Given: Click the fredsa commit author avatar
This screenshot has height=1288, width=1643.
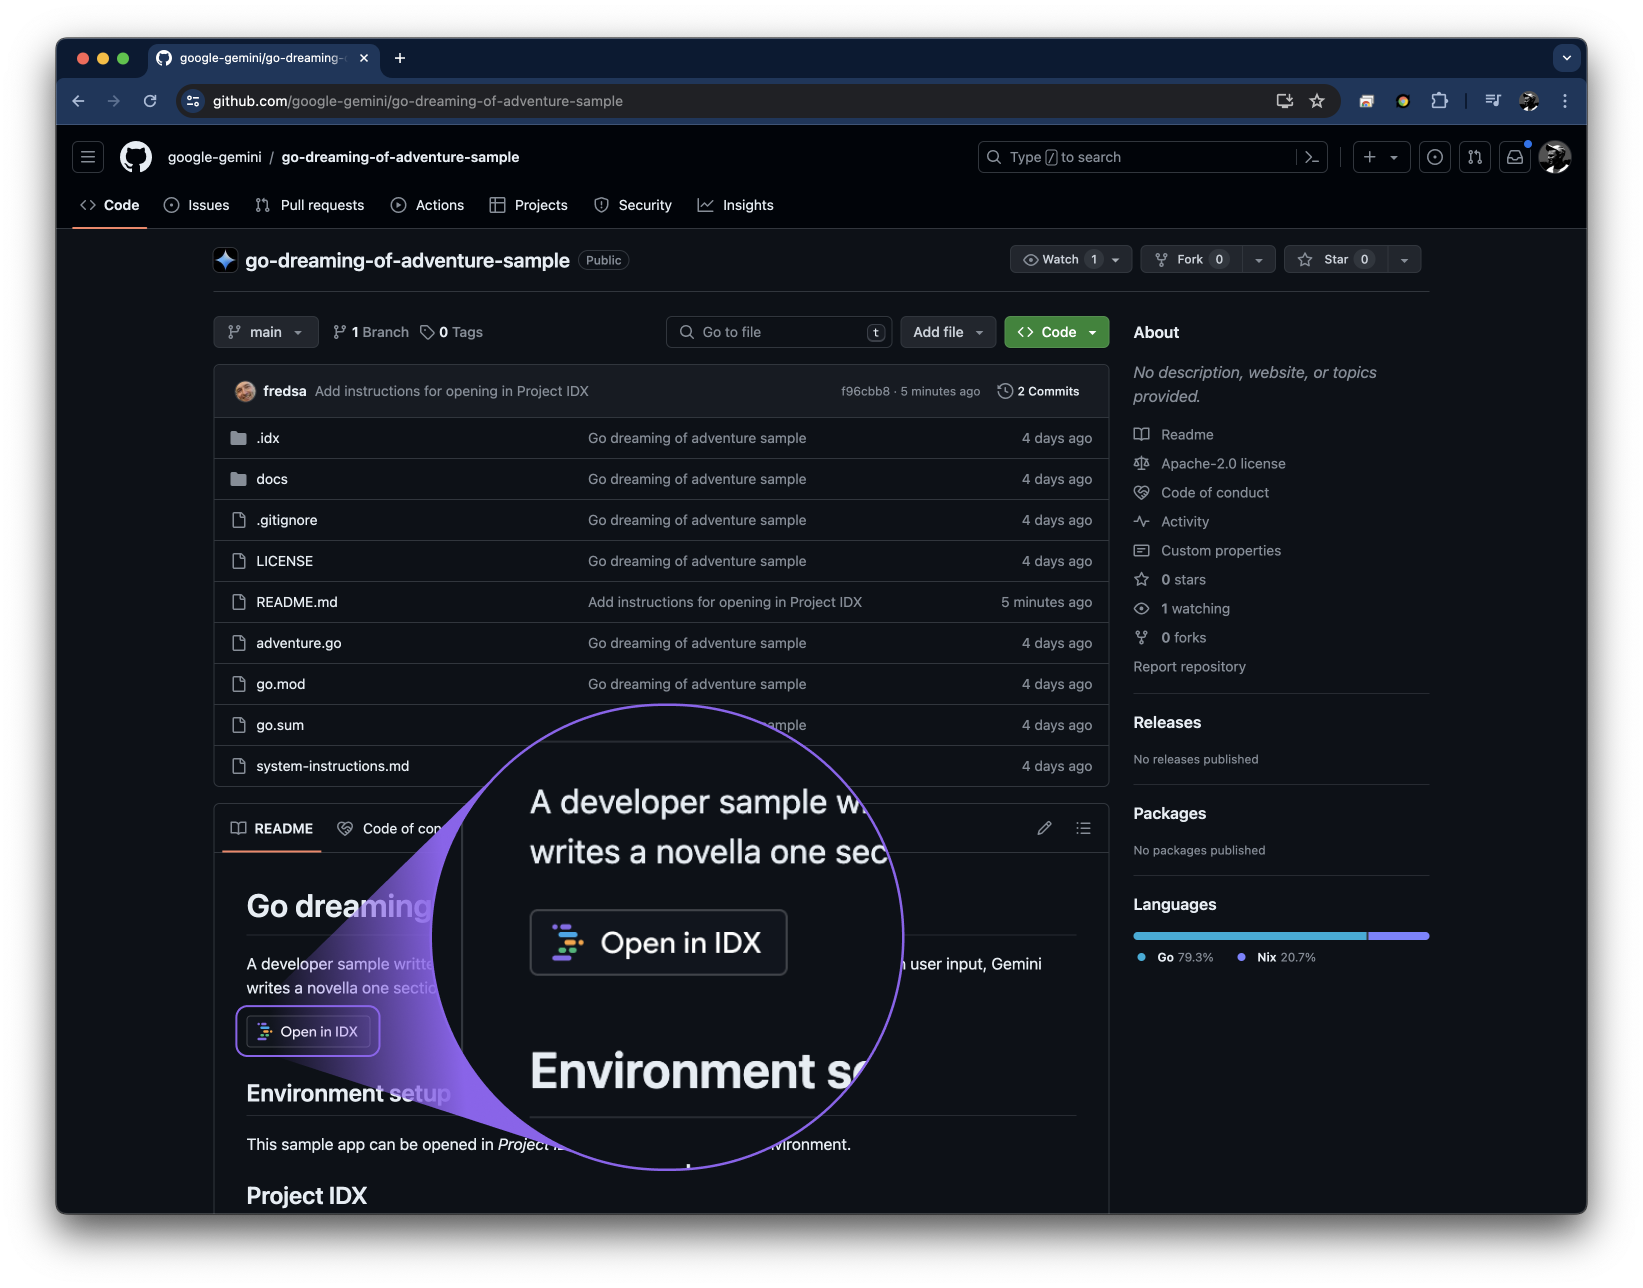Looking at the screenshot, I should click(x=245, y=391).
